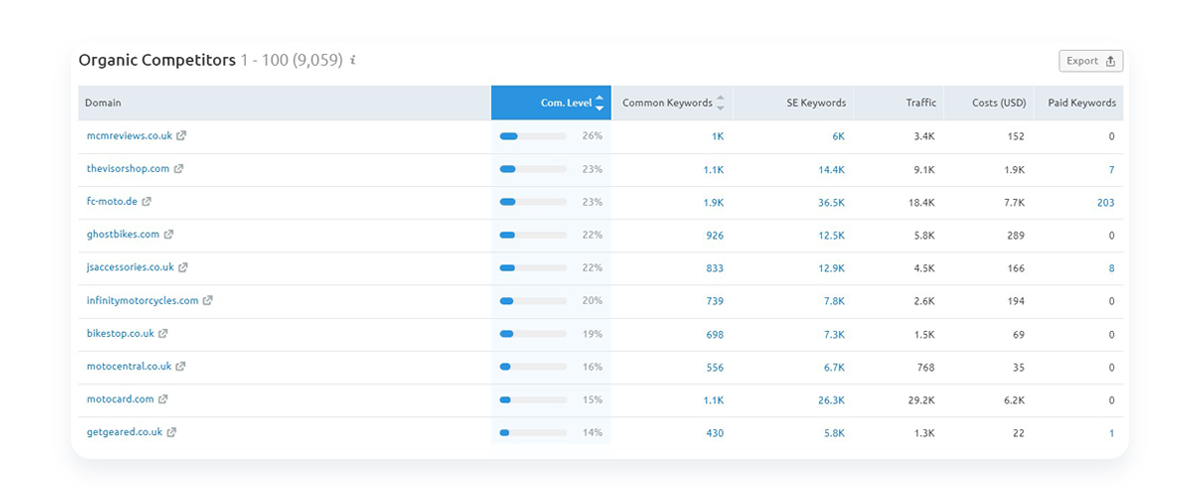1200x500 pixels.
Task: Click SE keywords value 6K for mcmreviews.co.uk
Action: pos(838,136)
